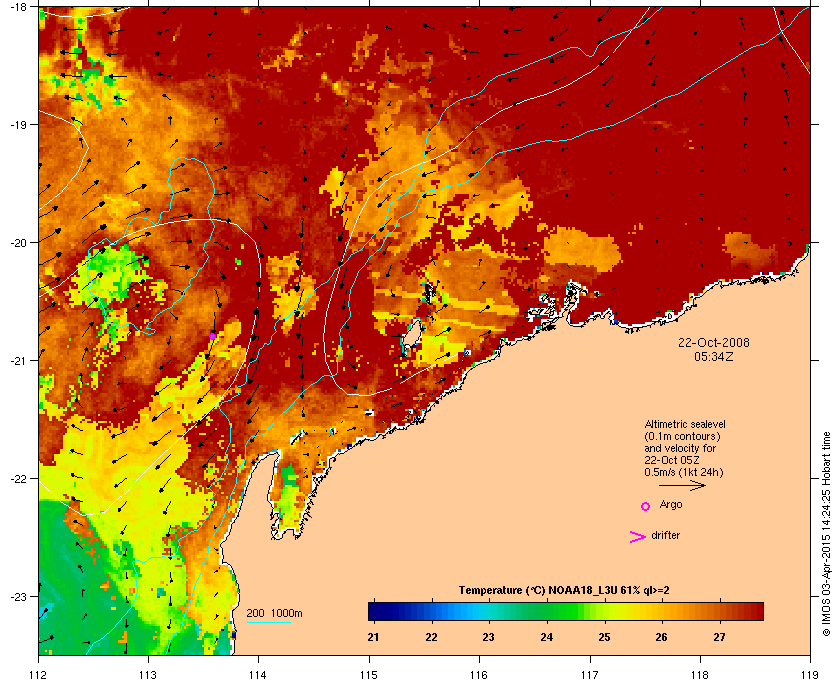Click the longitude axis label 114
This screenshot has height=680, width=840.
(x=258, y=675)
